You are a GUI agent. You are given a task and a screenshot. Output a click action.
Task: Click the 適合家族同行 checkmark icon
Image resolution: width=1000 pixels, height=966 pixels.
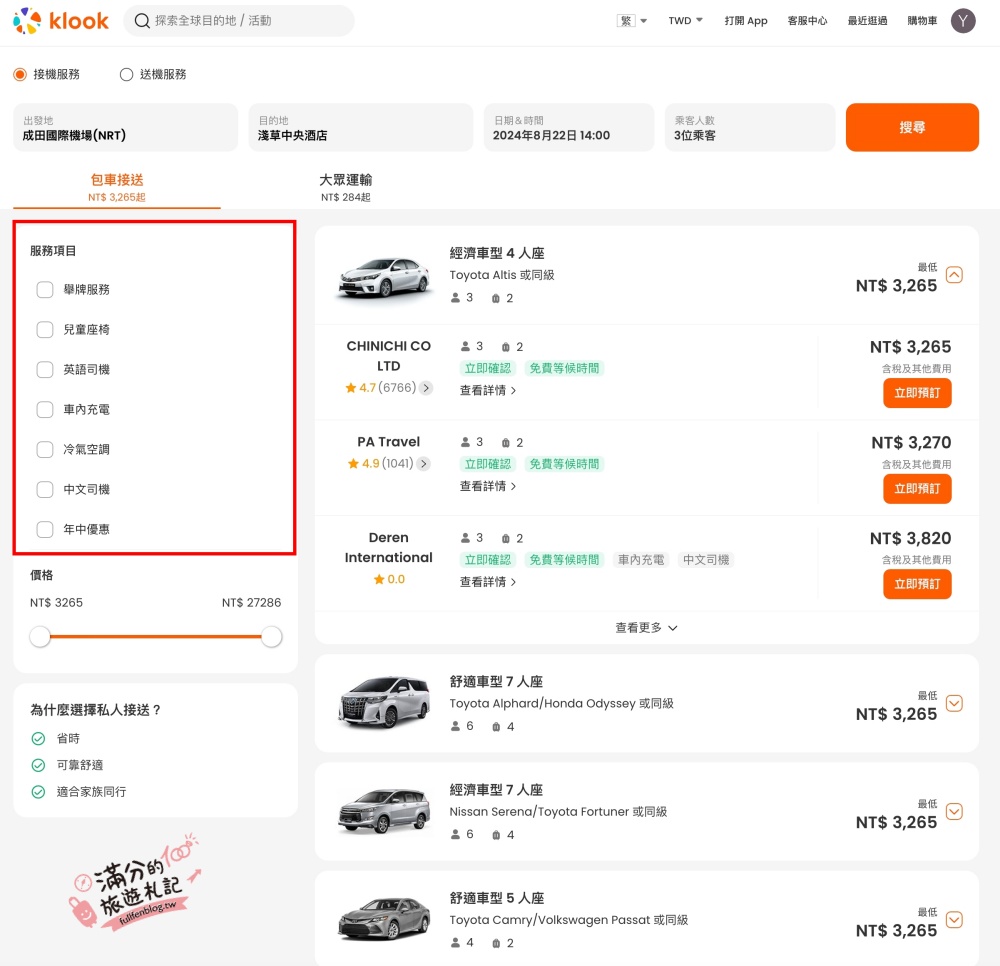pyautogui.click(x=38, y=792)
